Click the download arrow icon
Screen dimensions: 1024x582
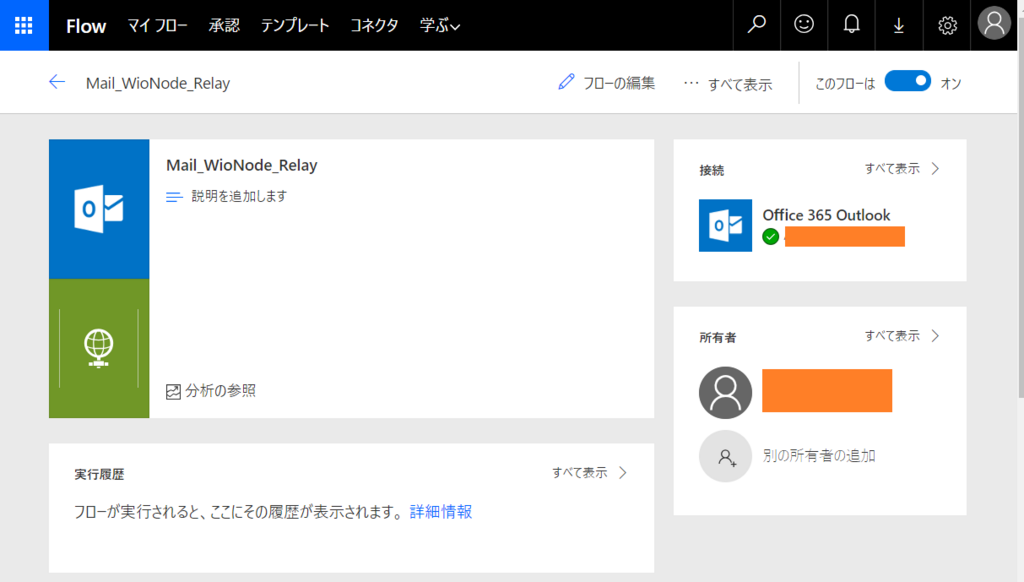899,25
